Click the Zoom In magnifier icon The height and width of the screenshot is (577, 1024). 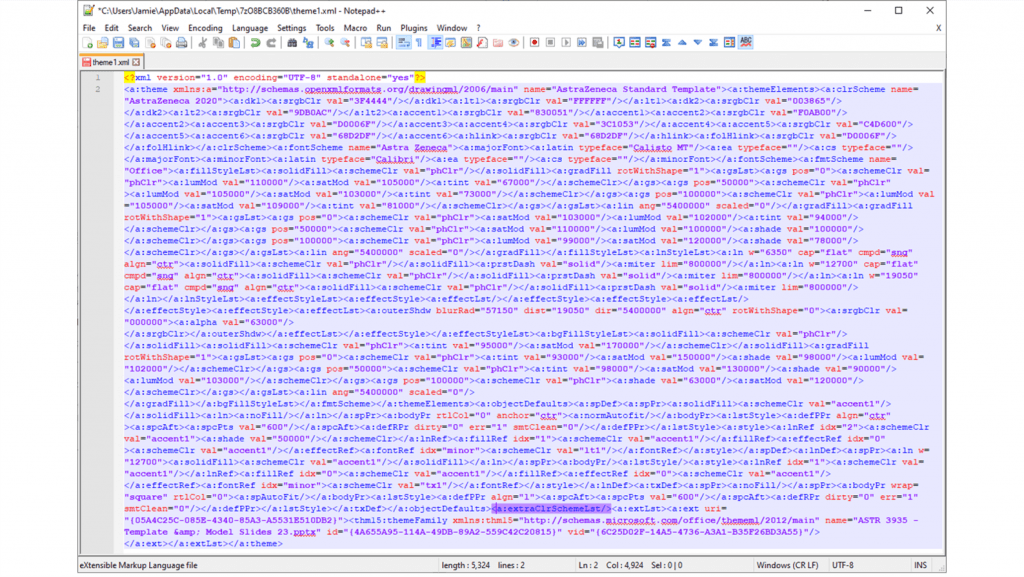(x=328, y=43)
